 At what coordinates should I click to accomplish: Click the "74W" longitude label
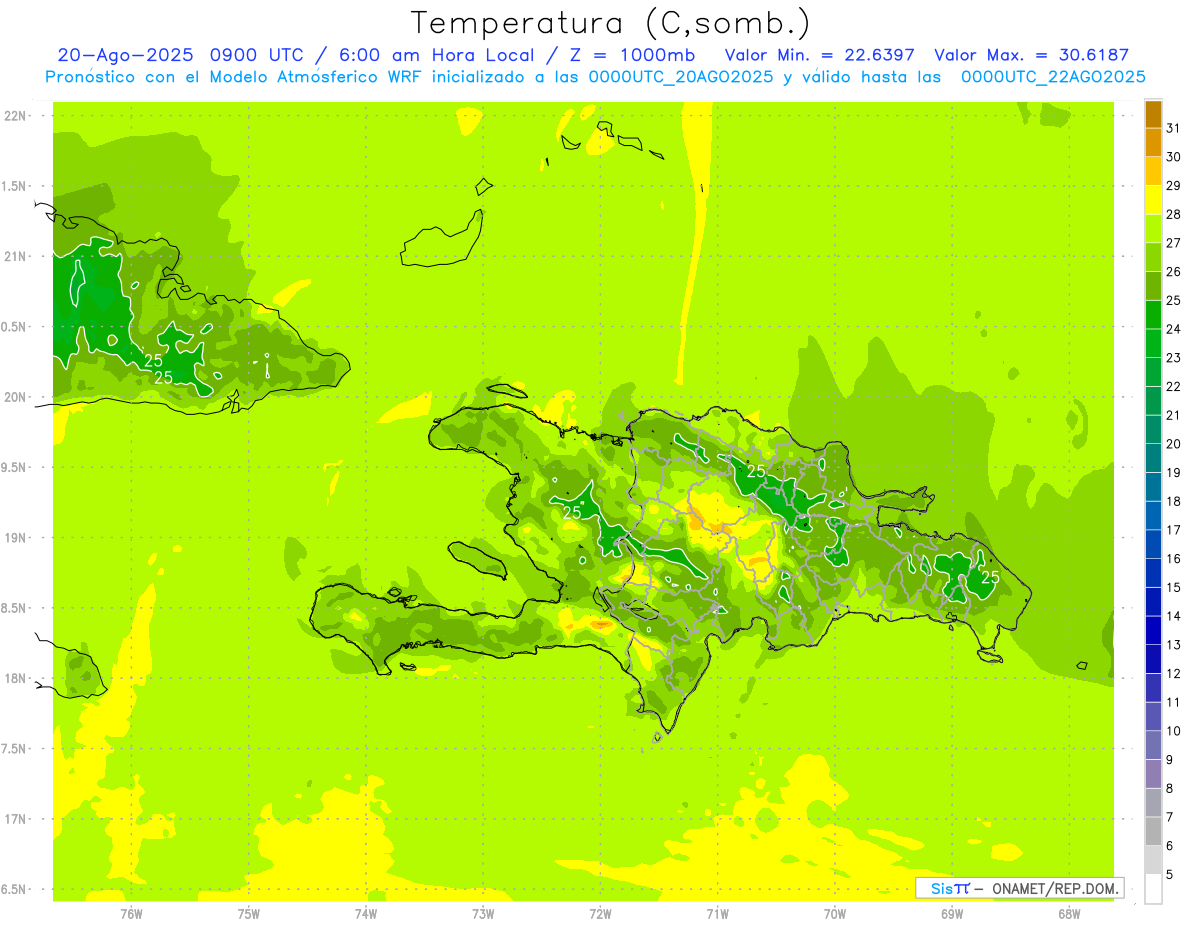(366, 914)
